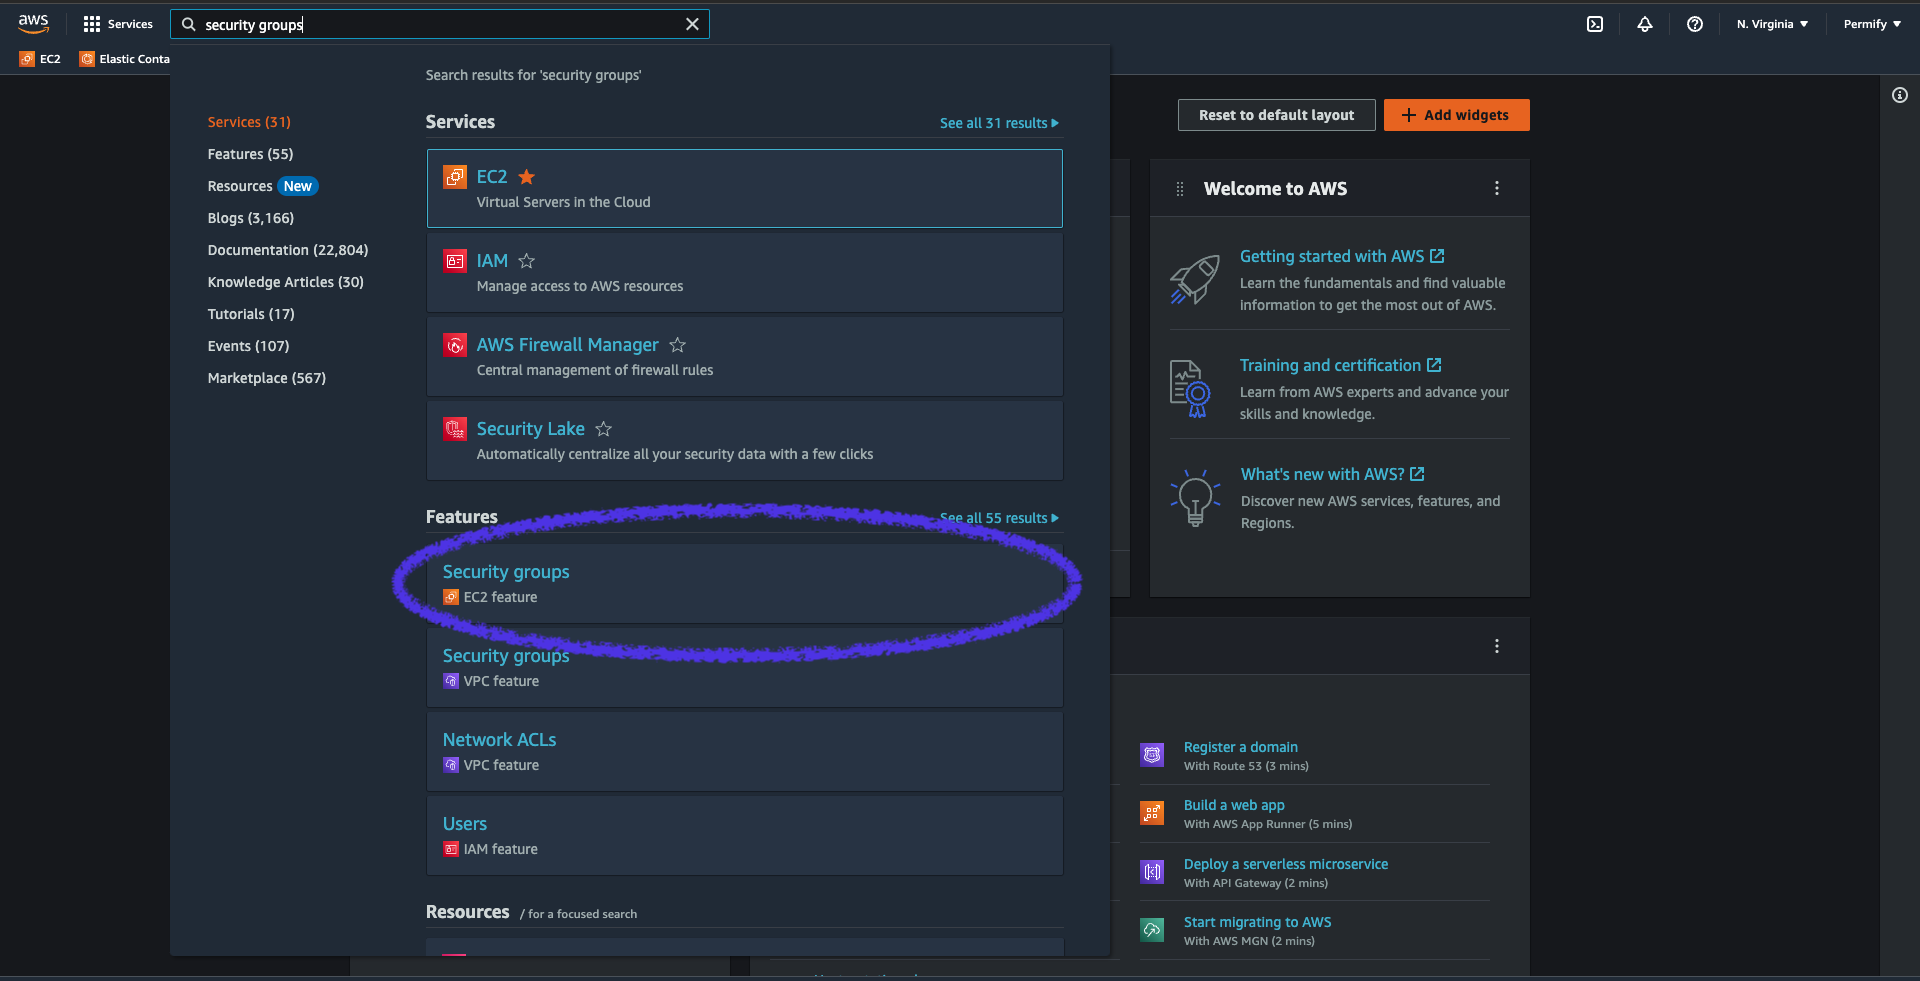Screen dimensions: 1920x981
Task: Open the help question mark icon
Action: click(x=1695, y=24)
